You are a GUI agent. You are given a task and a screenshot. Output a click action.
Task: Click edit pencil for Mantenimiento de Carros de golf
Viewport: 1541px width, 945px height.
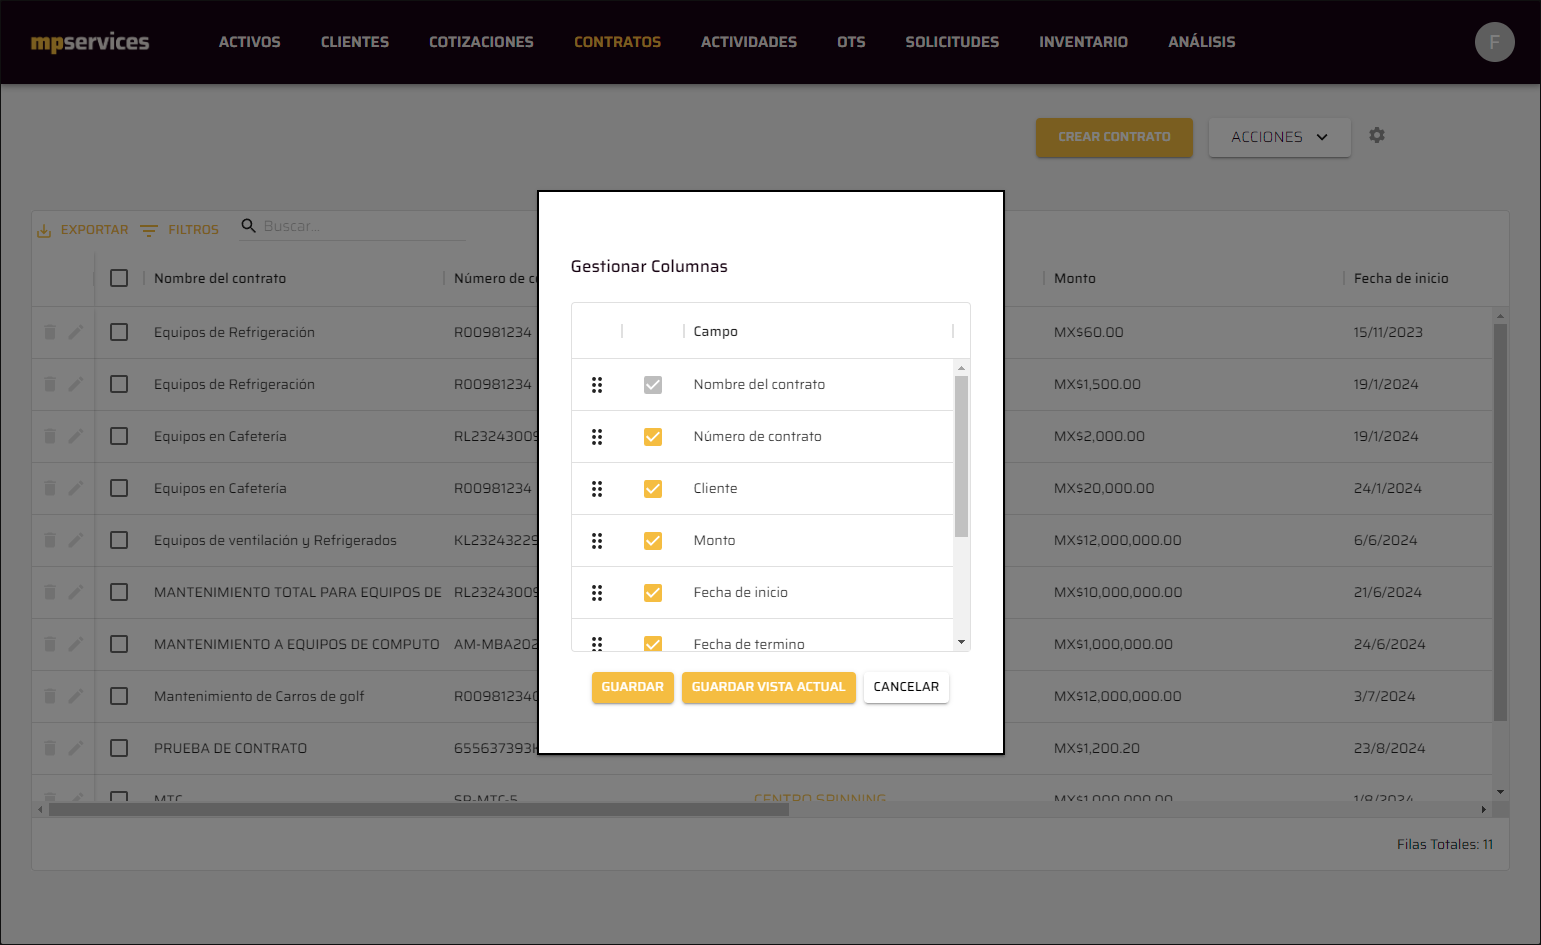75,696
